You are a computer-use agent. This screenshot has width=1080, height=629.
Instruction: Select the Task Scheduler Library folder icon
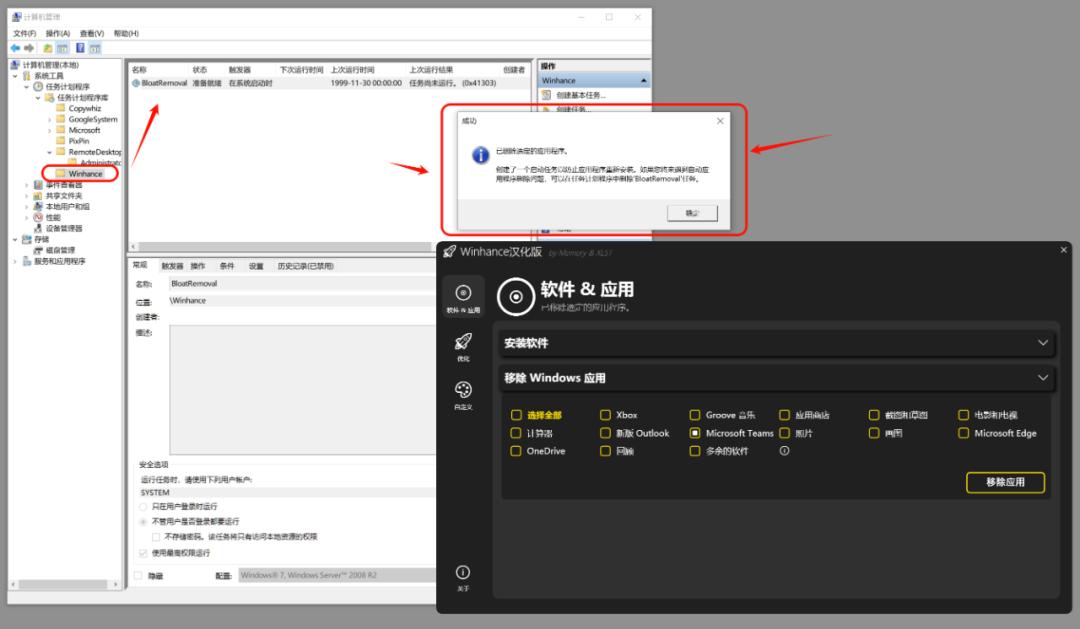pos(49,98)
